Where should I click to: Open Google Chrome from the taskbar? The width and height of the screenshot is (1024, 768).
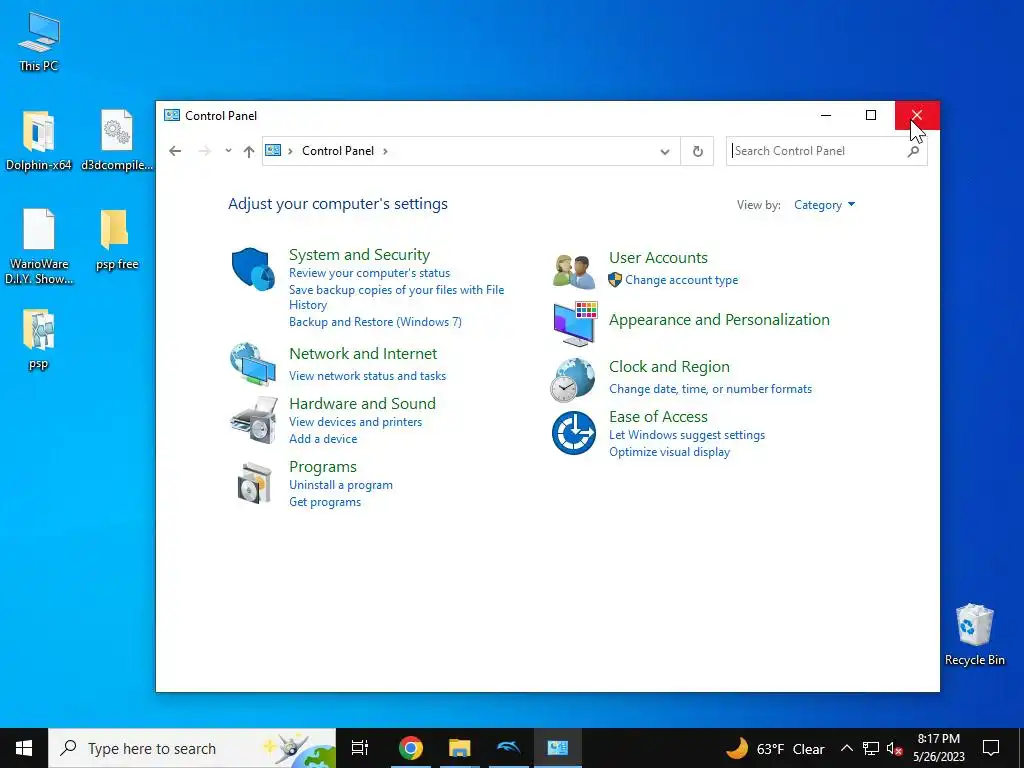pyautogui.click(x=411, y=748)
